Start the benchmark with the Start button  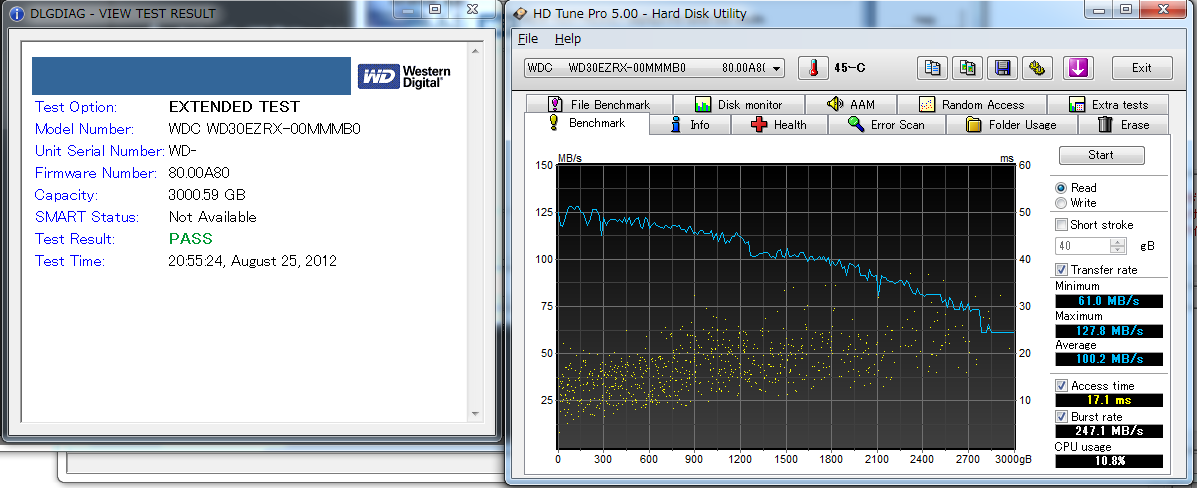click(1102, 155)
